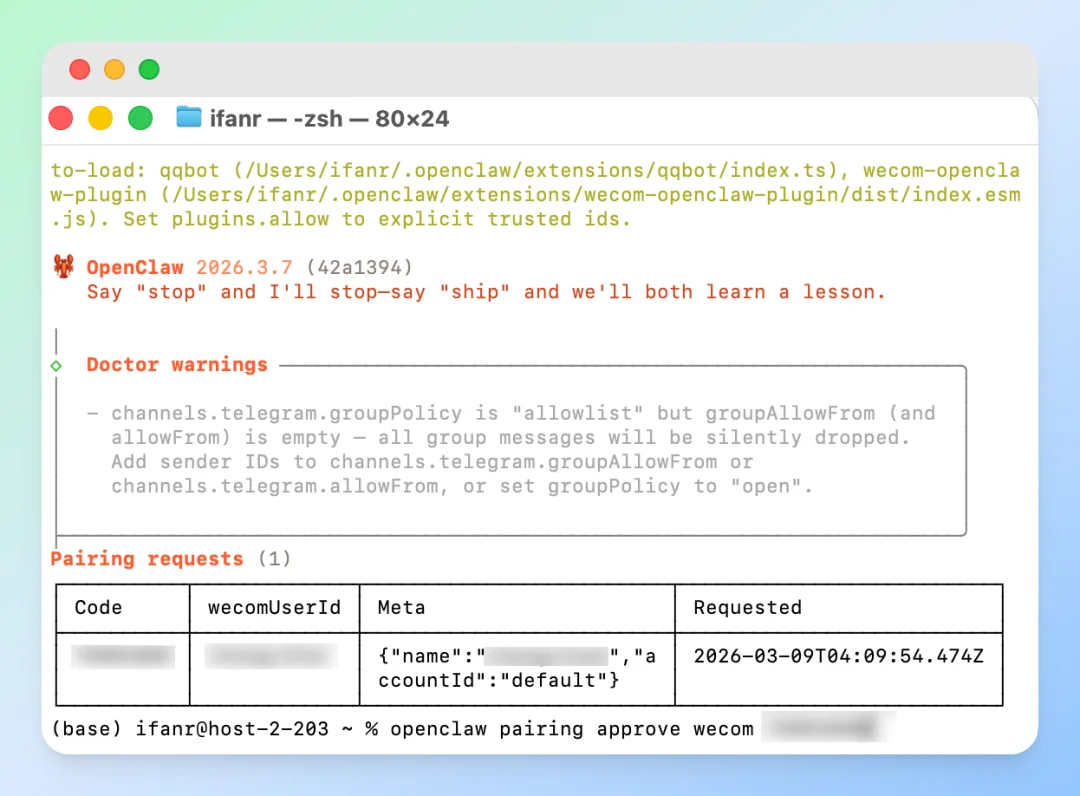The height and width of the screenshot is (796, 1080).
Task: Click the OpenClaw version number 2026.3.7
Action: [244, 268]
